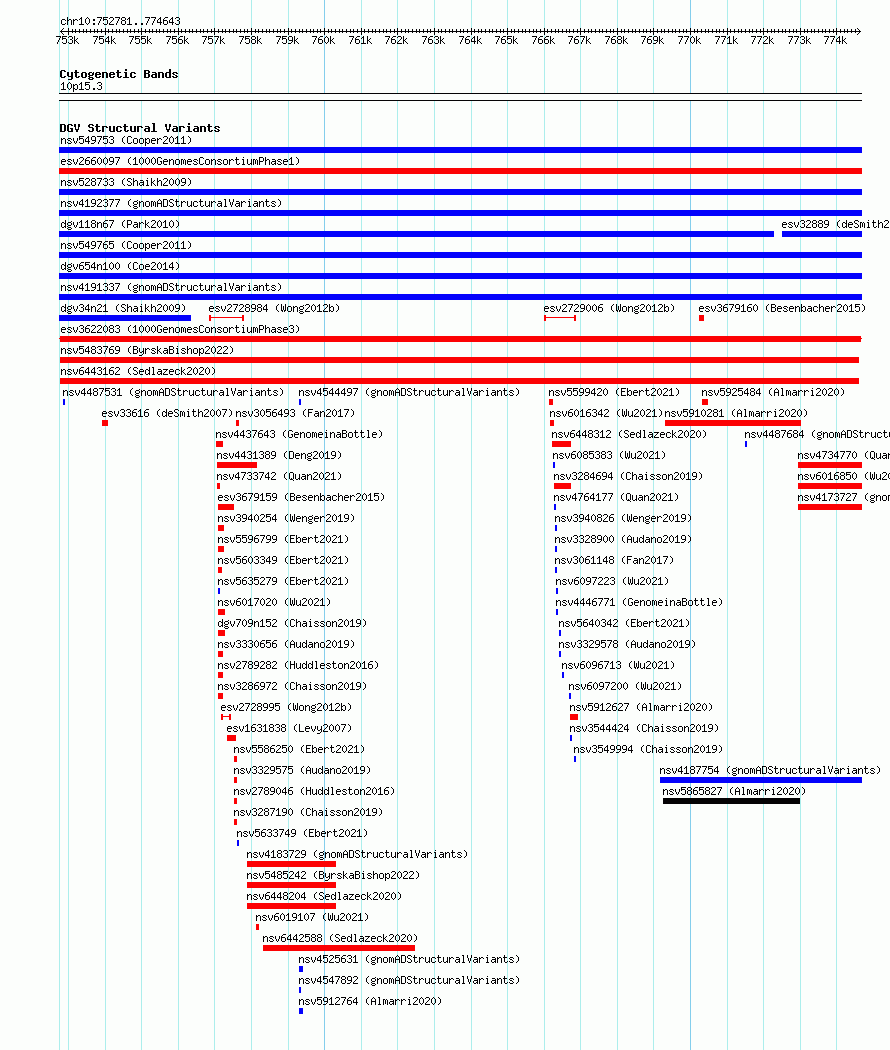Image resolution: width=890 pixels, height=1050 pixels.
Task: Open nsv549765 (Cooper2011) variant
Action: 126,245
